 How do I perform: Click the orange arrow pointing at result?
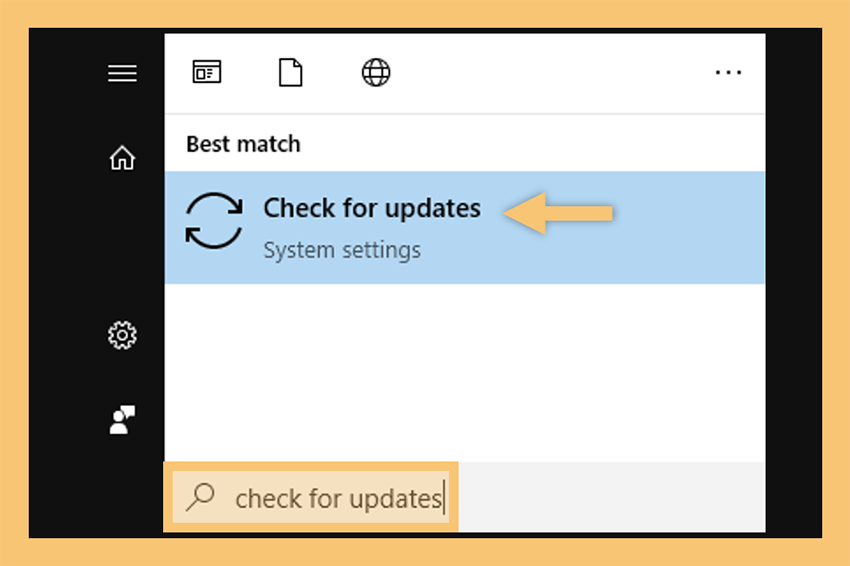(558, 213)
